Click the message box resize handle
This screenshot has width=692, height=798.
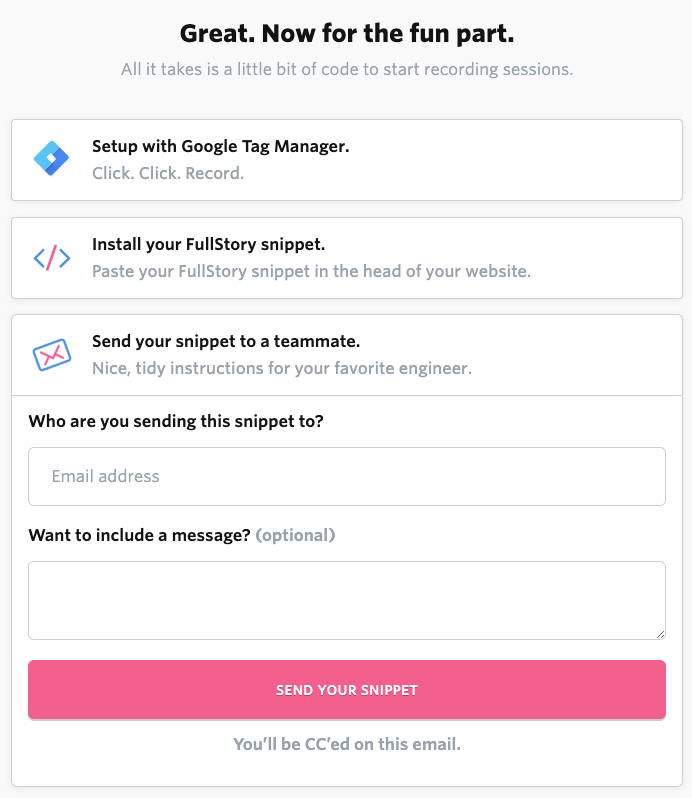click(x=660, y=634)
